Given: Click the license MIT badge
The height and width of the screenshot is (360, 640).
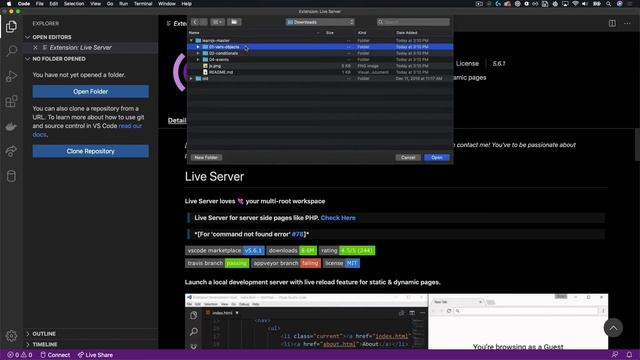Looking at the screenshot, I should click(x=342, y=263).
